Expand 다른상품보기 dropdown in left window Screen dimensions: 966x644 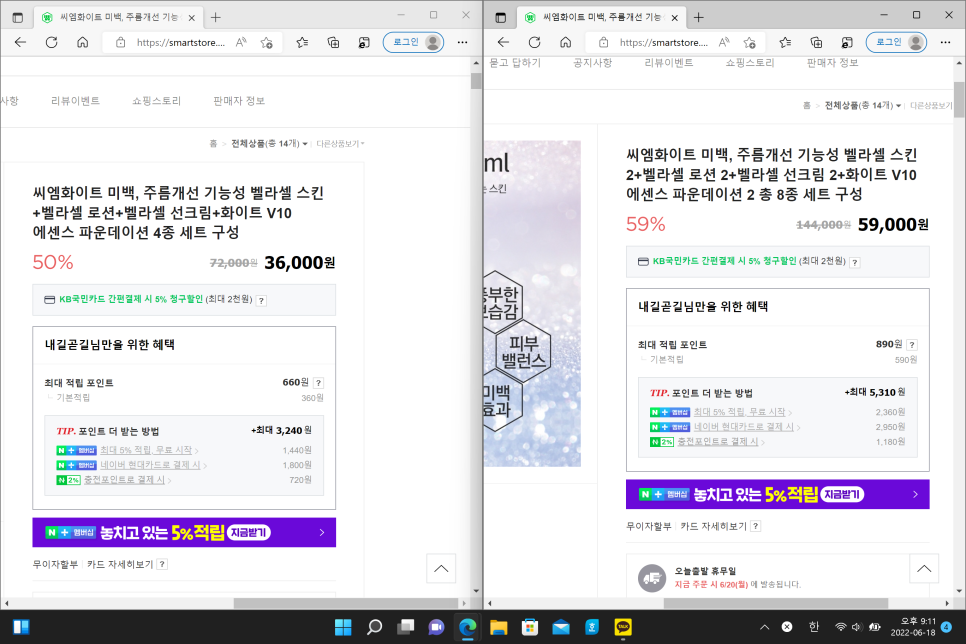coord(340,144)
